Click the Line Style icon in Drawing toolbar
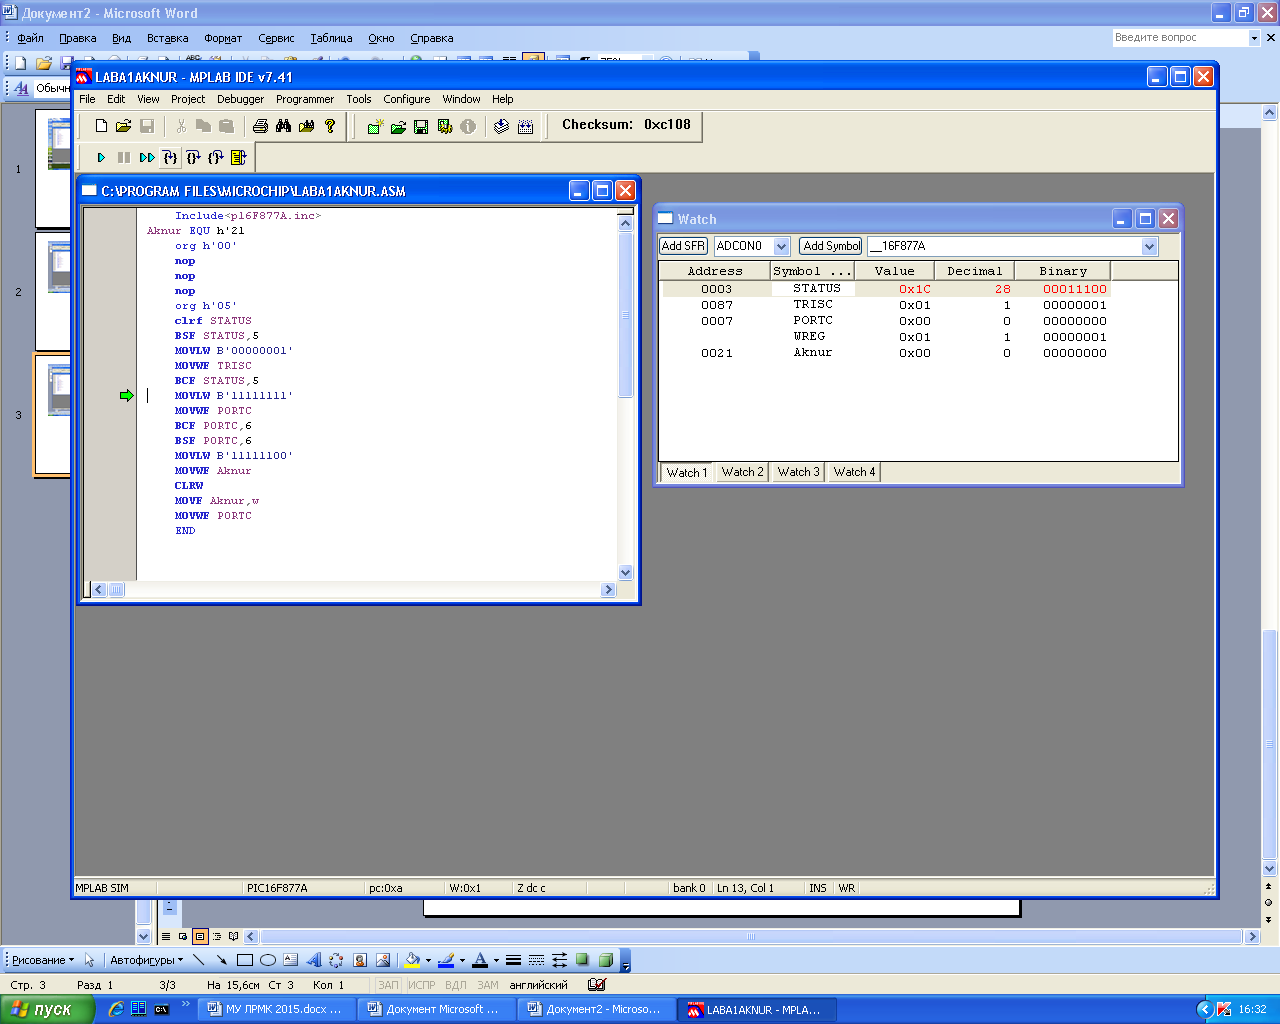Screen dimensions: 1280x1024 coord(513,960)
